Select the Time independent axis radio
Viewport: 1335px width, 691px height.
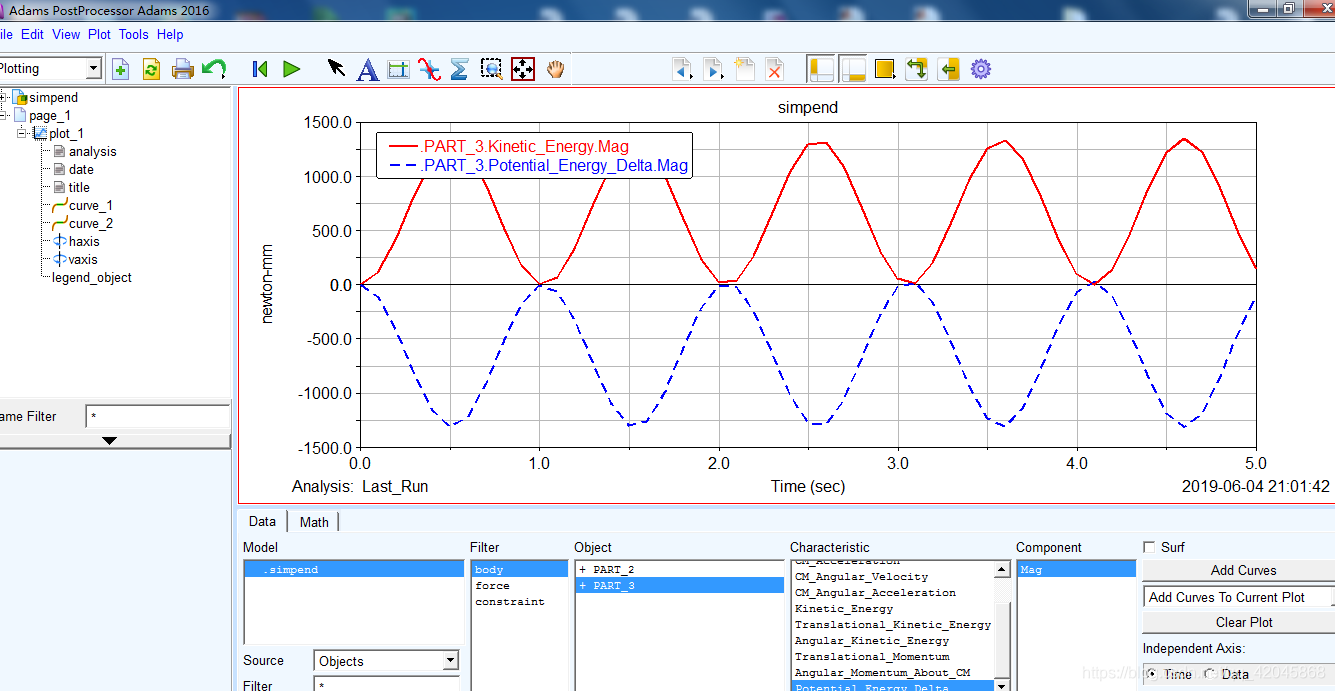(1152, 674)
